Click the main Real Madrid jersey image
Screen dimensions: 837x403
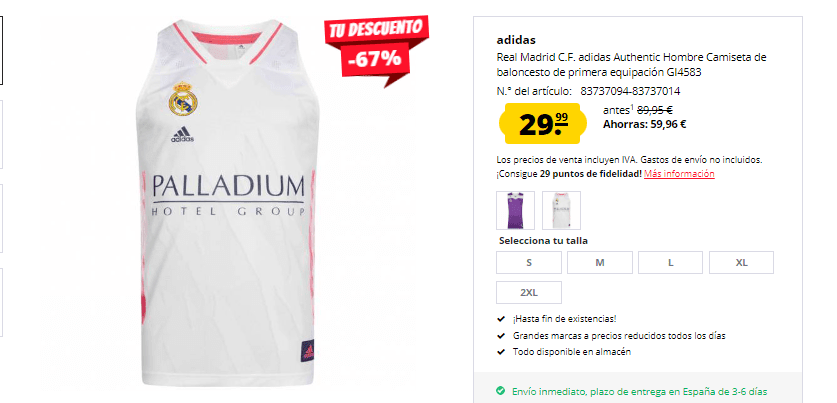pyautogui.click(x=228, y=203)
